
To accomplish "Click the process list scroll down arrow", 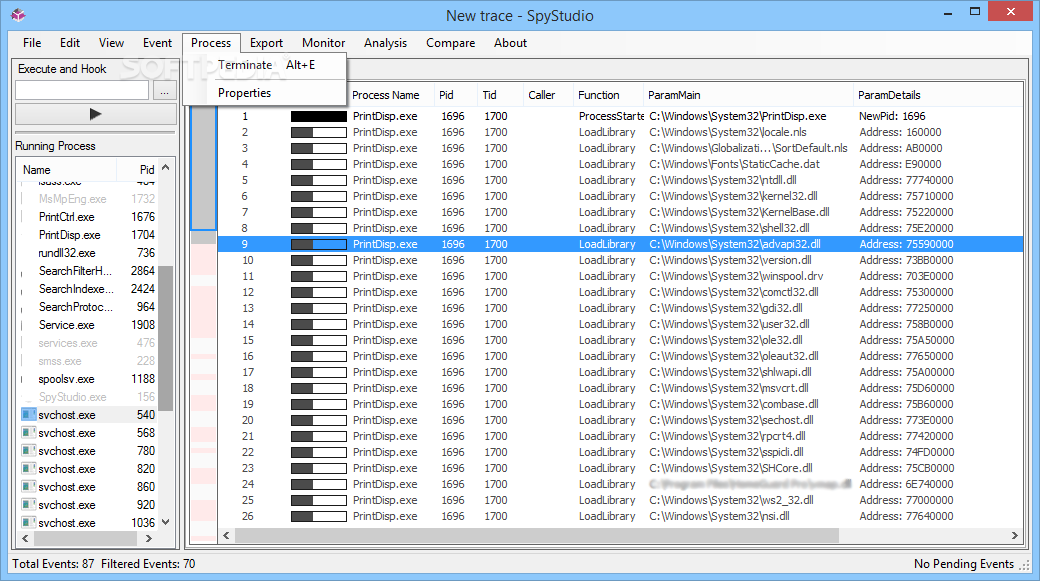I will pyautogui.click(x=166, y=523).
